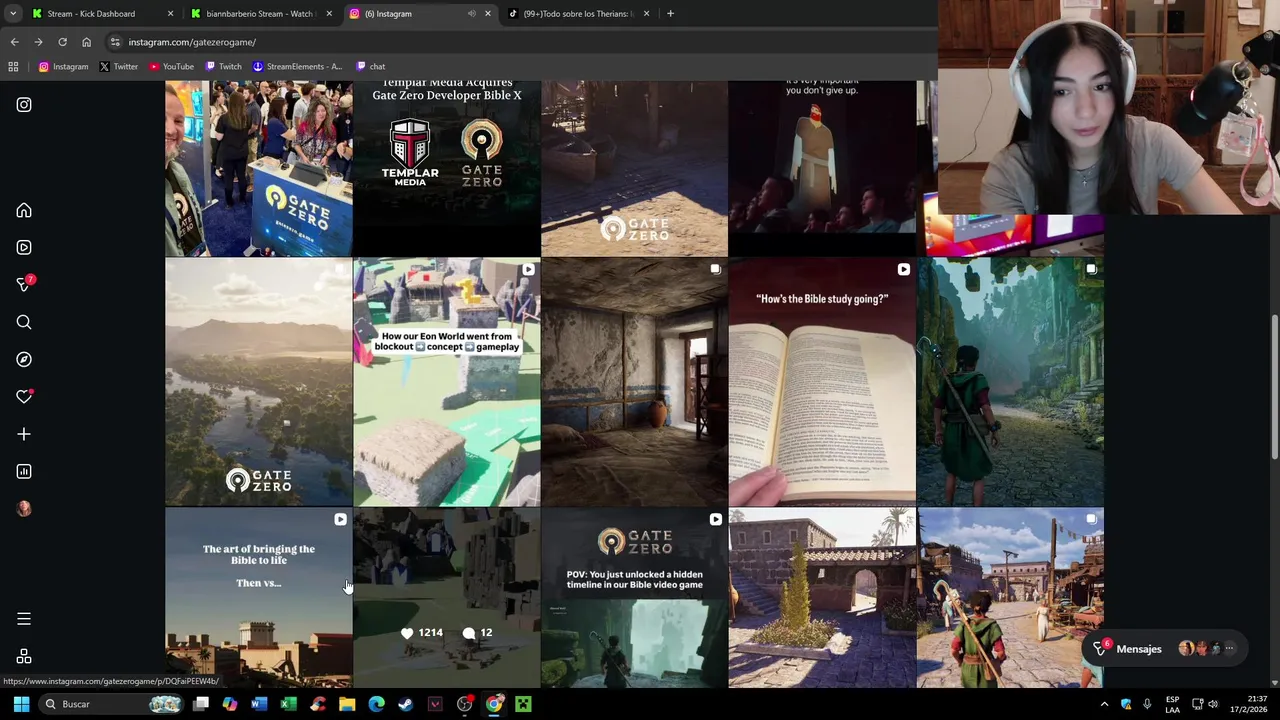Viewport: 1280px width, 720px height.
Task: Open Excel from the taskbar
Action: click(x=288, y=704)
